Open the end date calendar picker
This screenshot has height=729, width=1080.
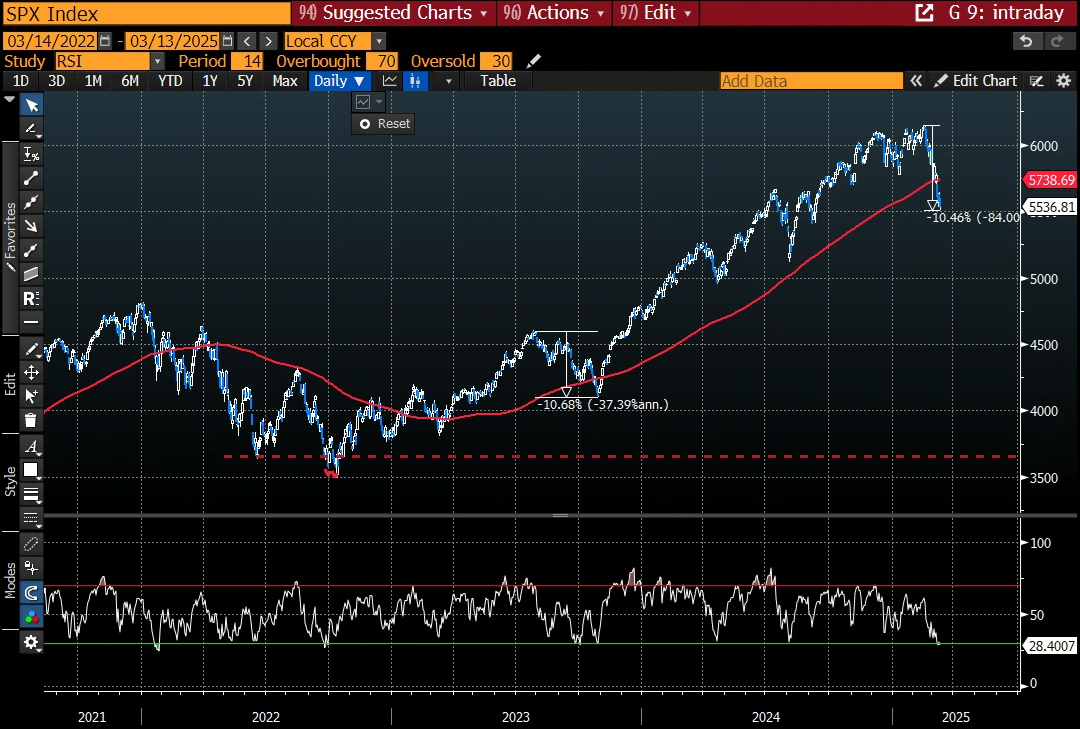pyautogui.click(x=227, y=41)
